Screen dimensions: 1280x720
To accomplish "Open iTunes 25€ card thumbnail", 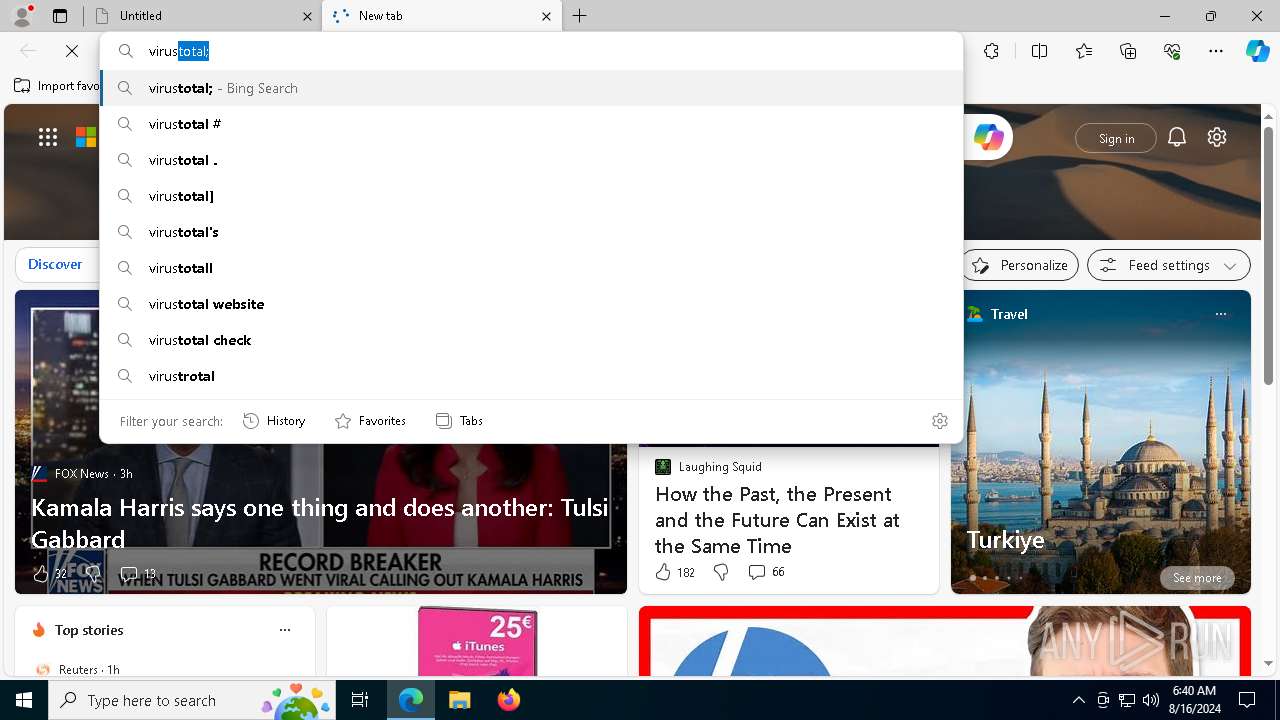I will coord(477,641).
